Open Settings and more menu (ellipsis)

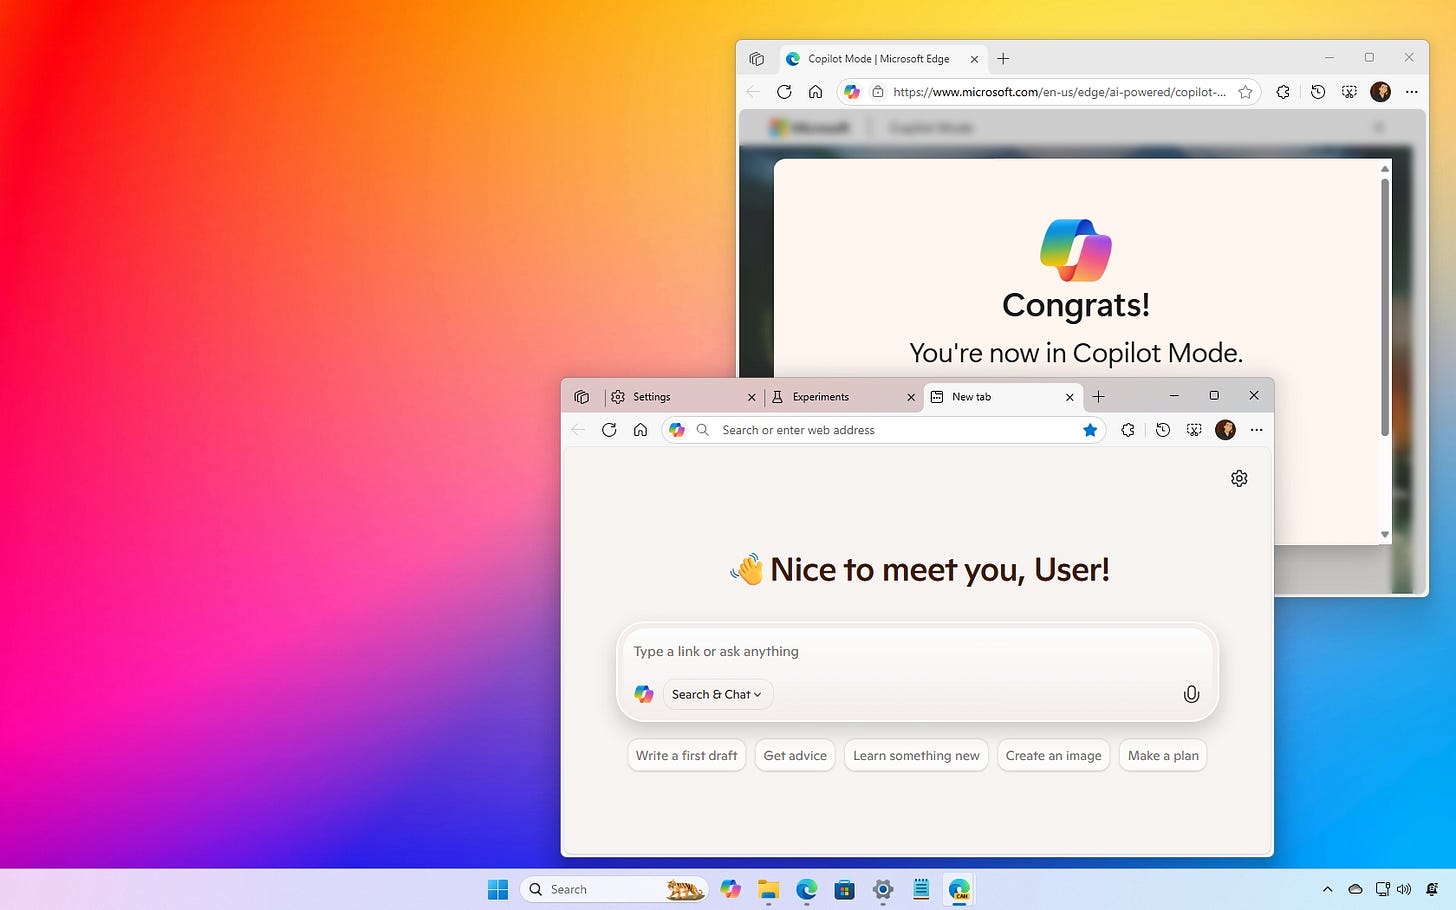pos(1256,430)
